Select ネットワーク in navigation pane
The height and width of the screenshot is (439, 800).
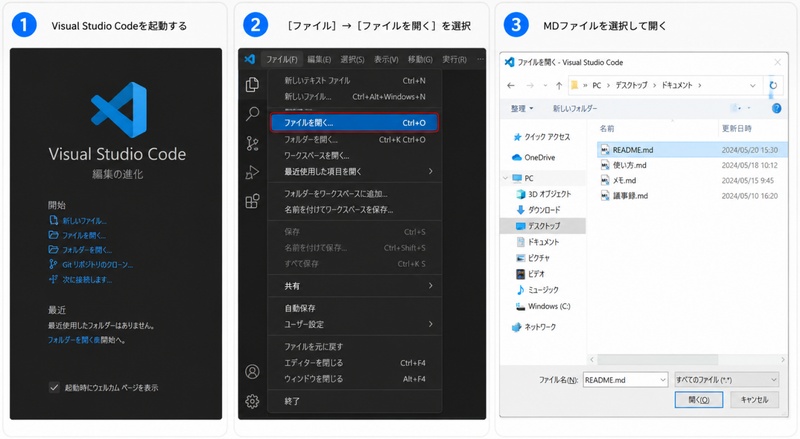[534, 327]
